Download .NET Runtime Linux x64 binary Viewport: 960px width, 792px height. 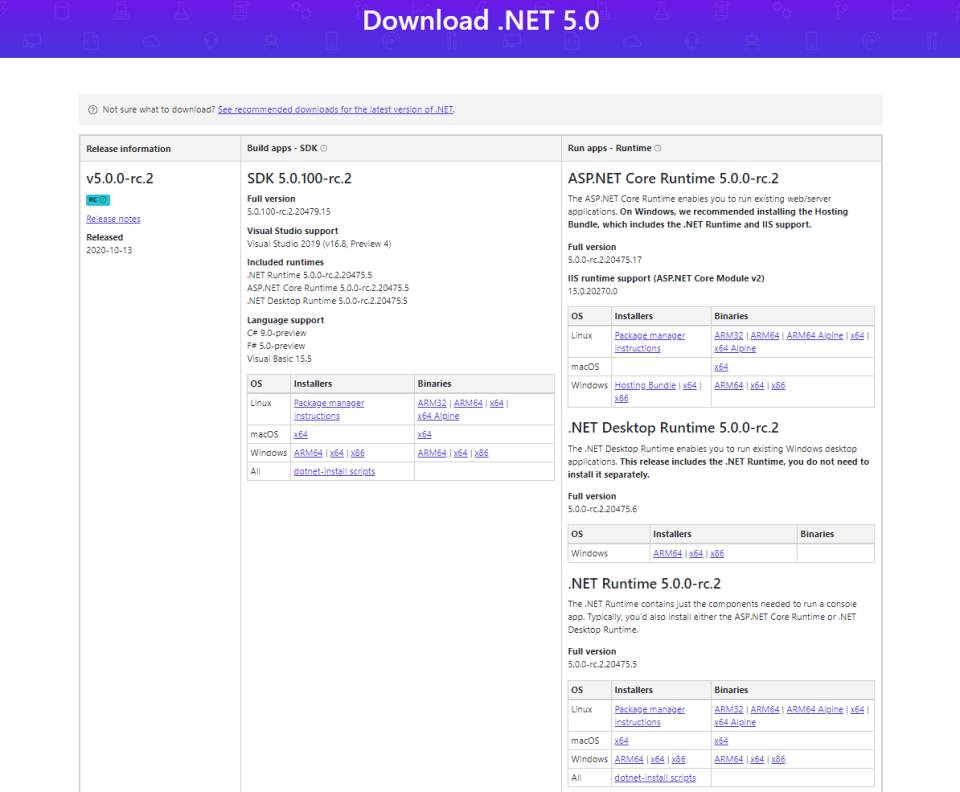tap(857, 709)
